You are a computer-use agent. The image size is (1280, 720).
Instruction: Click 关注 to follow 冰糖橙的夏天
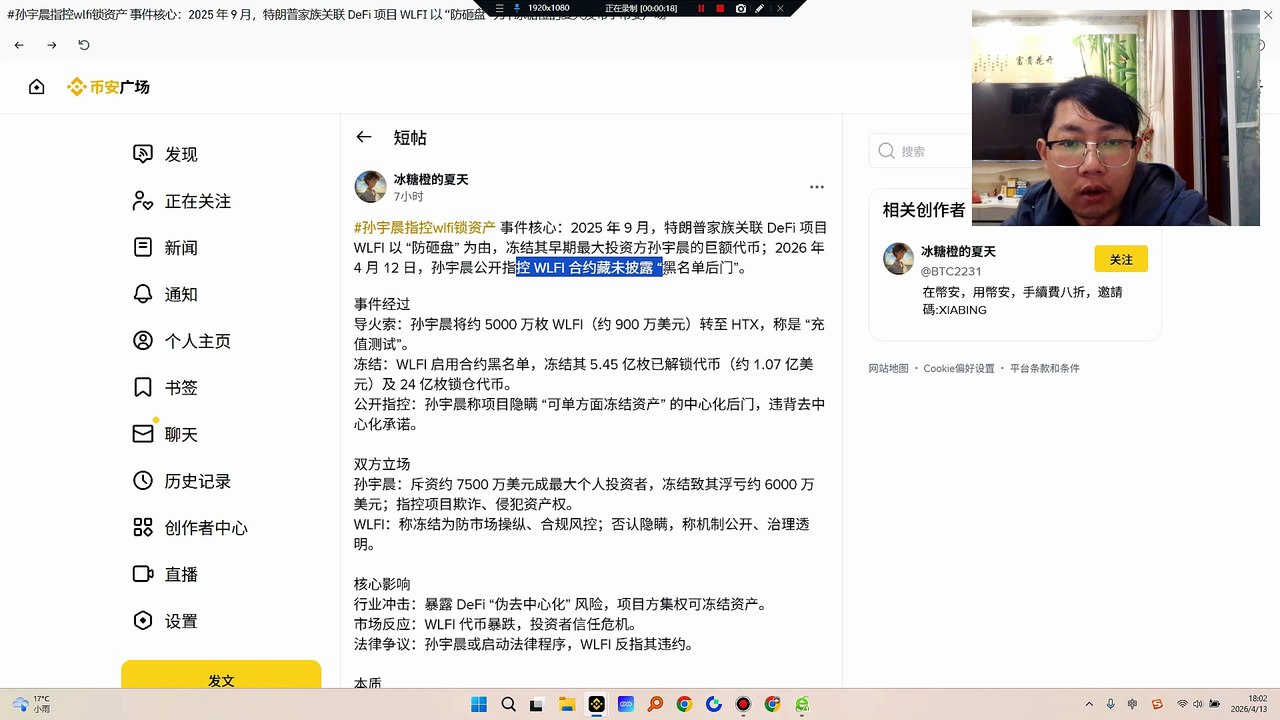pyautogui.click(x=1121, y=259)
